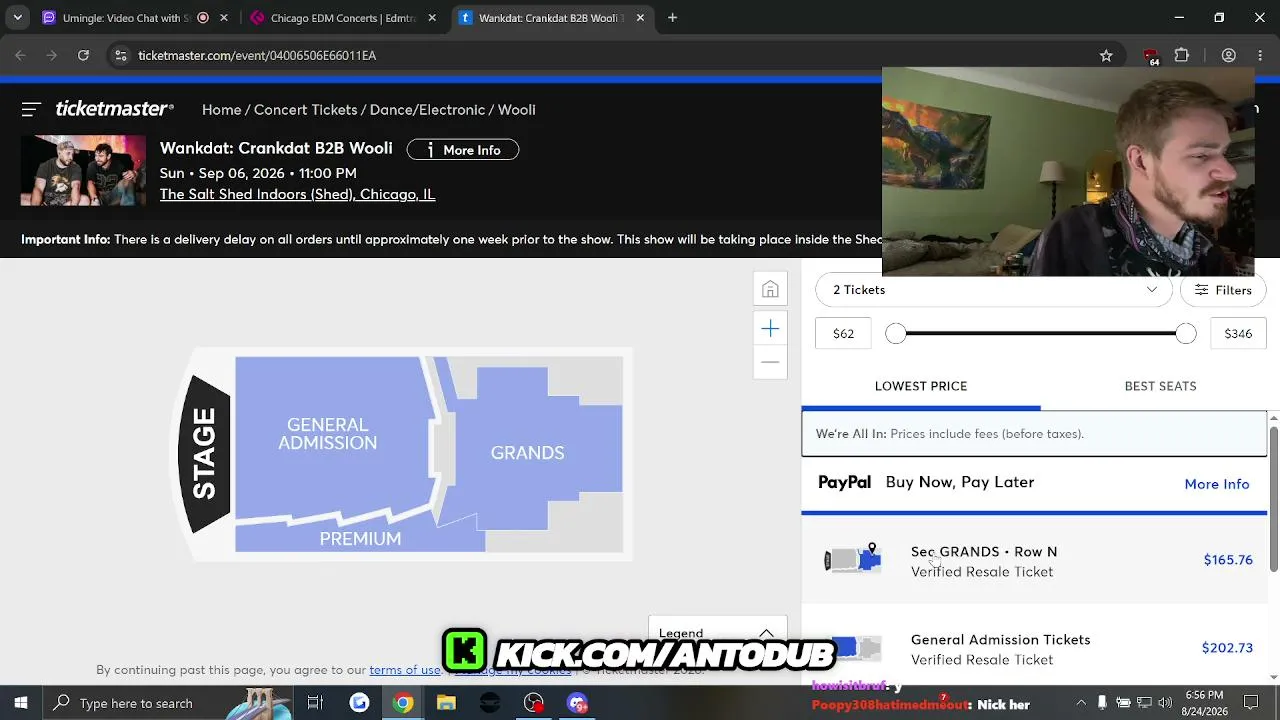Open the Chrome profile icon

1229,55
